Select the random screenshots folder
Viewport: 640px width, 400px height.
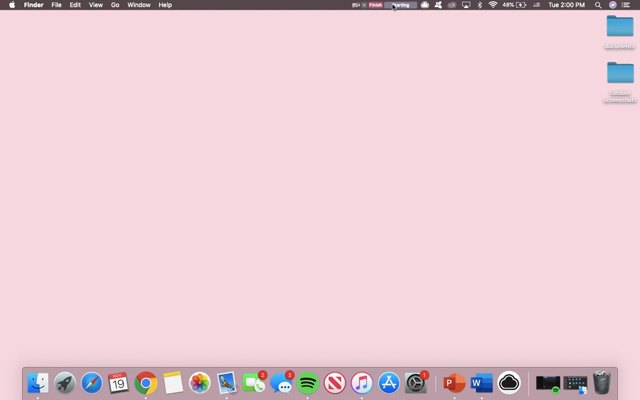coord(620,74)
